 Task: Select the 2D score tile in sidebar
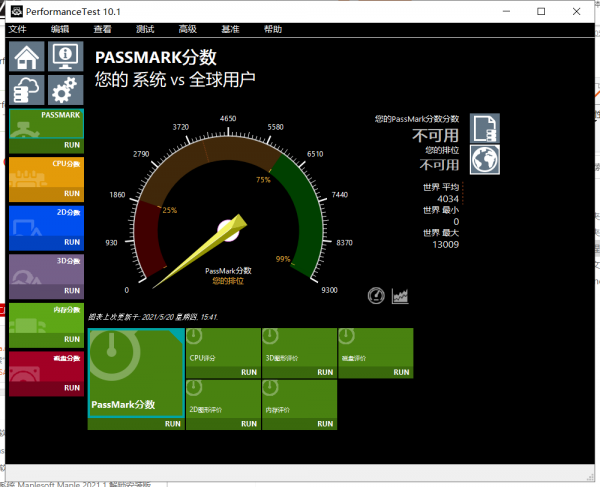(46, 221)
